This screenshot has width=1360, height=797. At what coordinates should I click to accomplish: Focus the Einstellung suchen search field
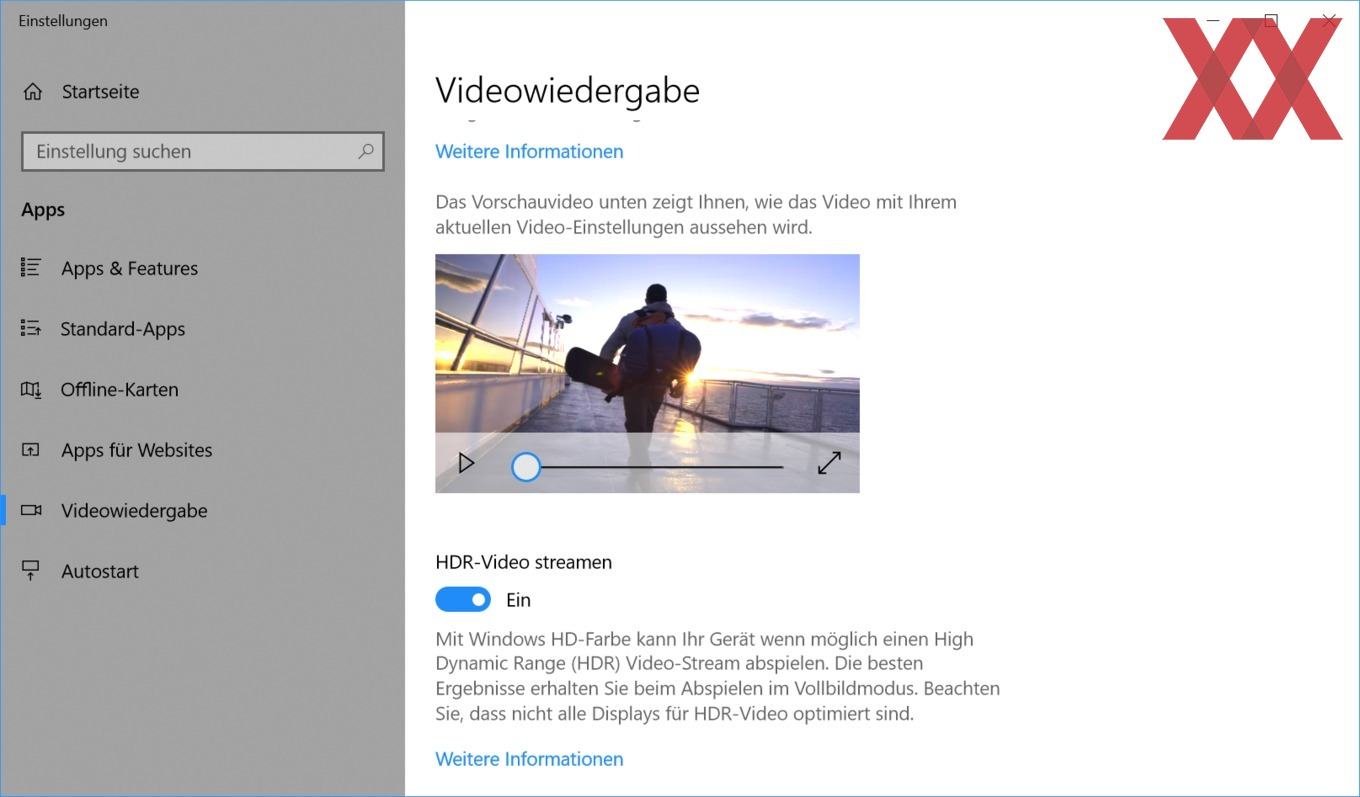202,151
